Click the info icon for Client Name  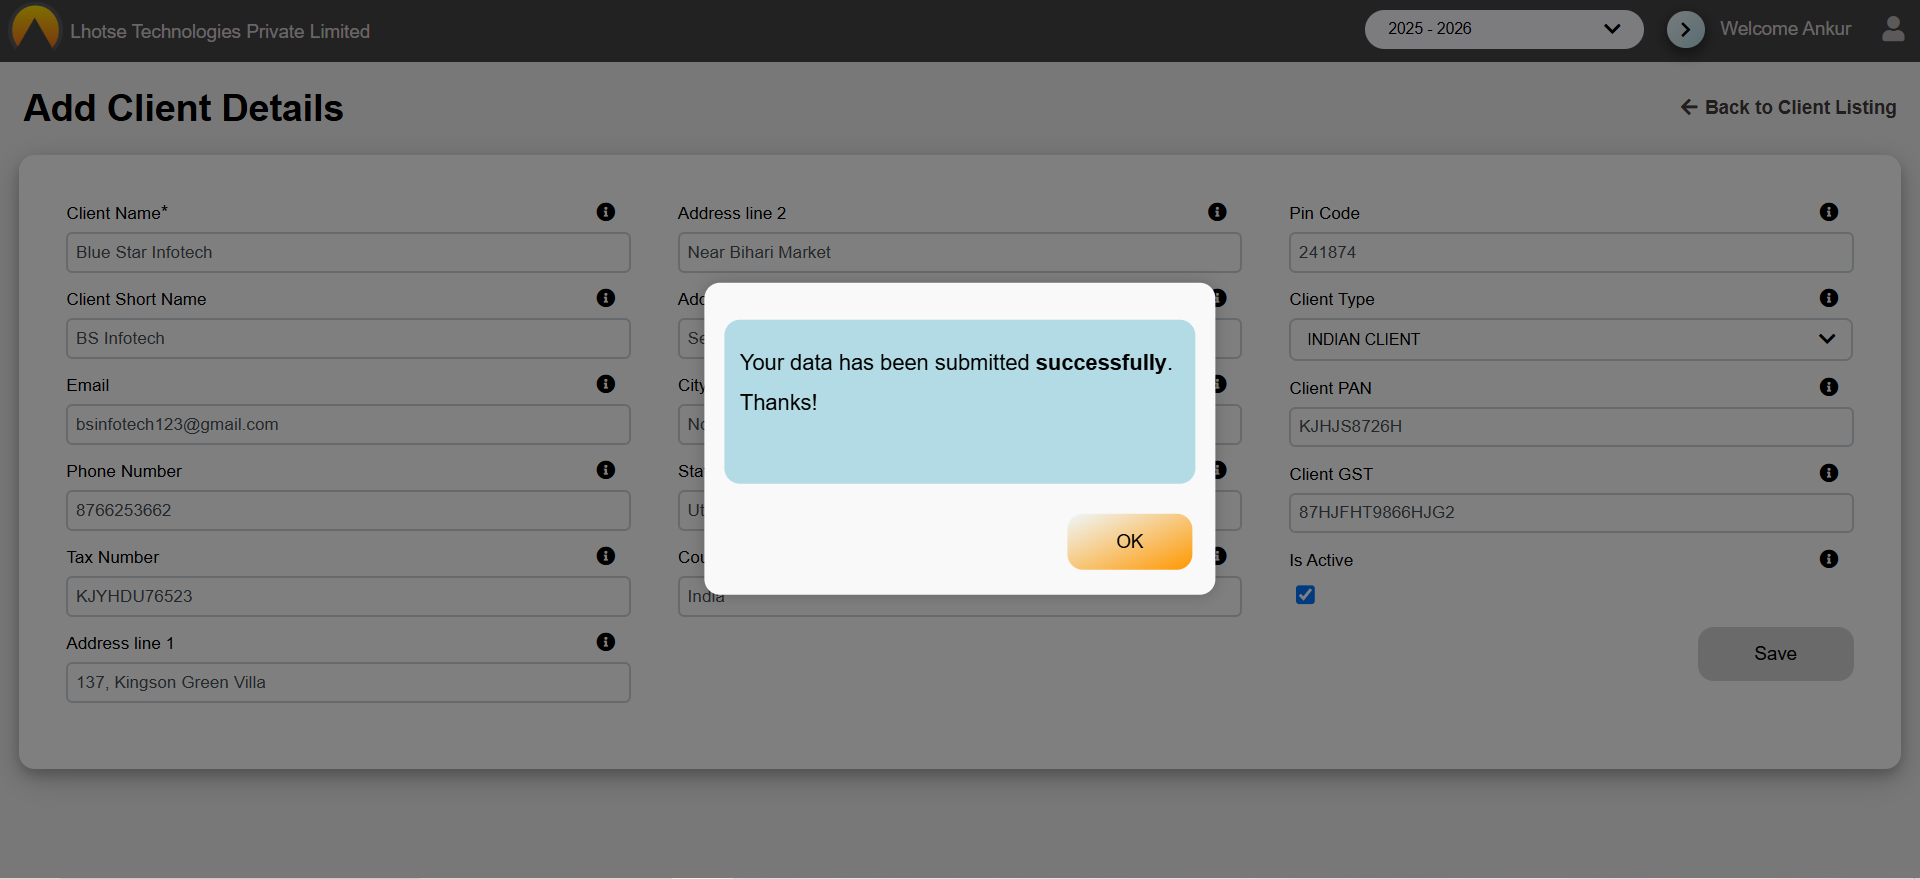[x=606, y=212]
